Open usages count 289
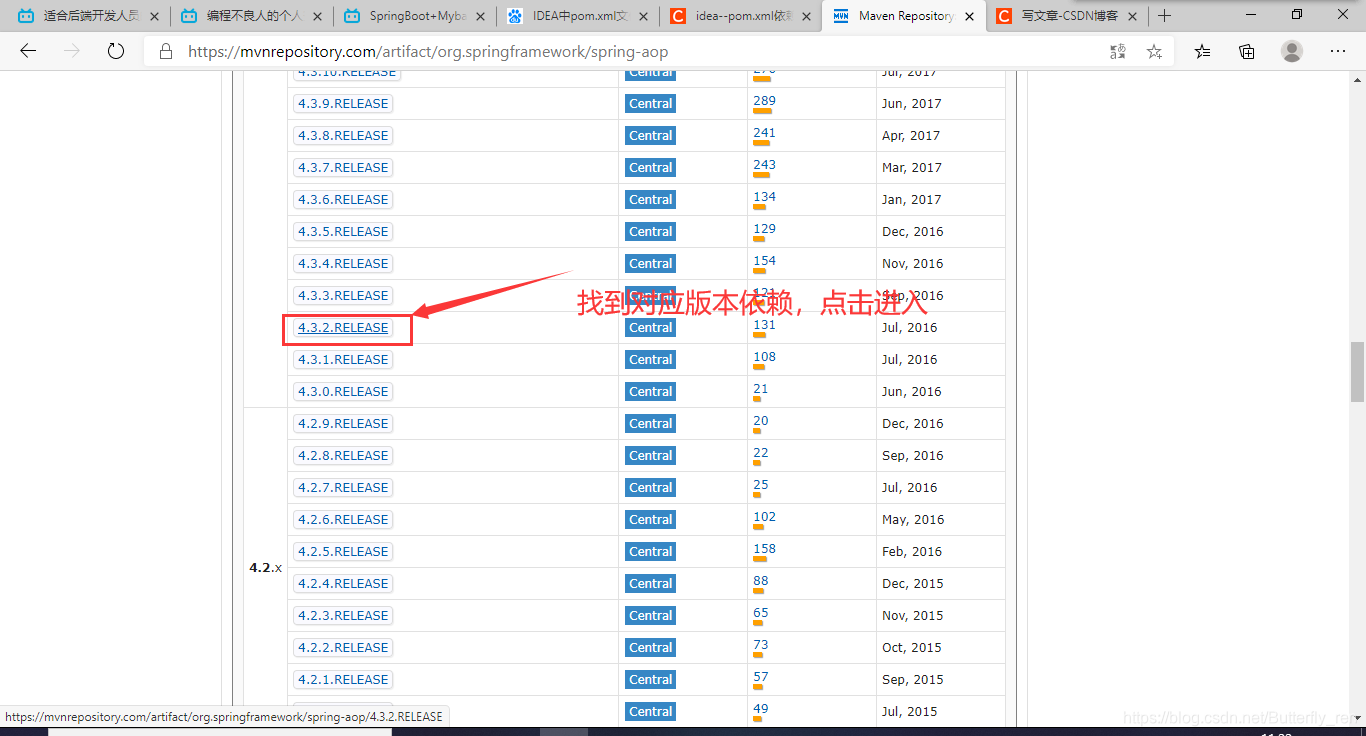Viewport: 1366px width, 736px height. coord(764,101)
